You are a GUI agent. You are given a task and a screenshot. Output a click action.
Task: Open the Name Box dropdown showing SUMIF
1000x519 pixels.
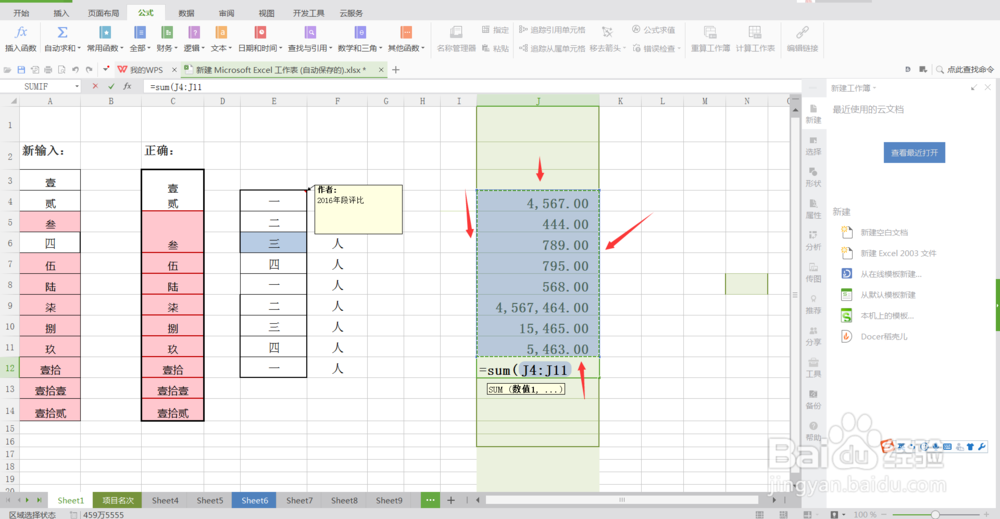point(77,86)
